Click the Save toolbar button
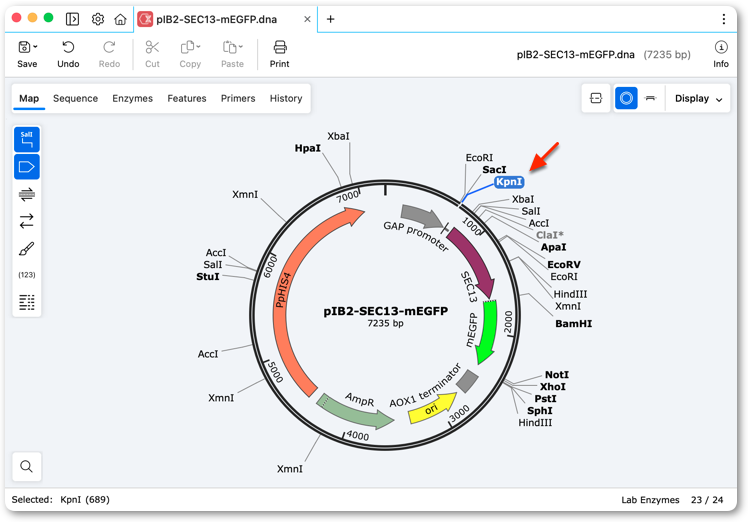 27,54
